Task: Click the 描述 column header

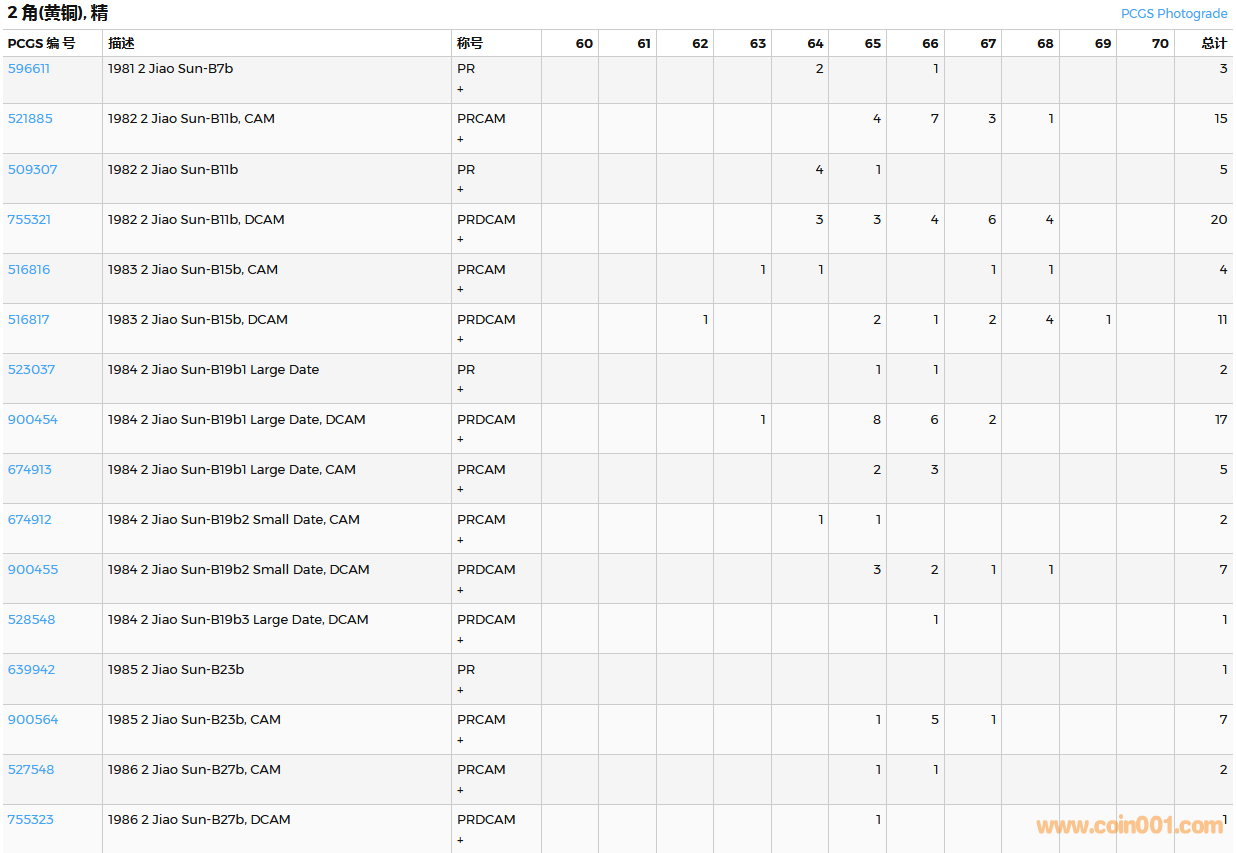Action: coord(121,44)
